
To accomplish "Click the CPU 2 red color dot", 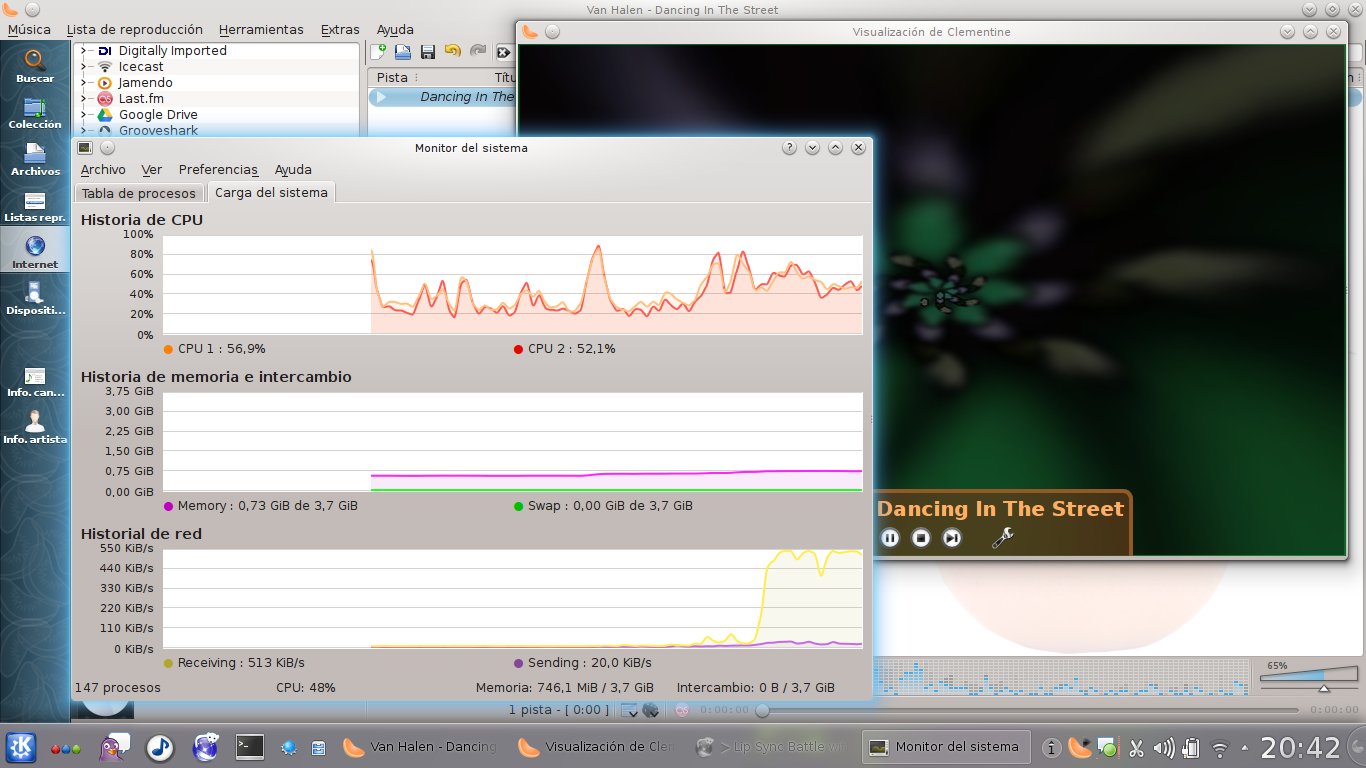I will click(x=518, y=349).
